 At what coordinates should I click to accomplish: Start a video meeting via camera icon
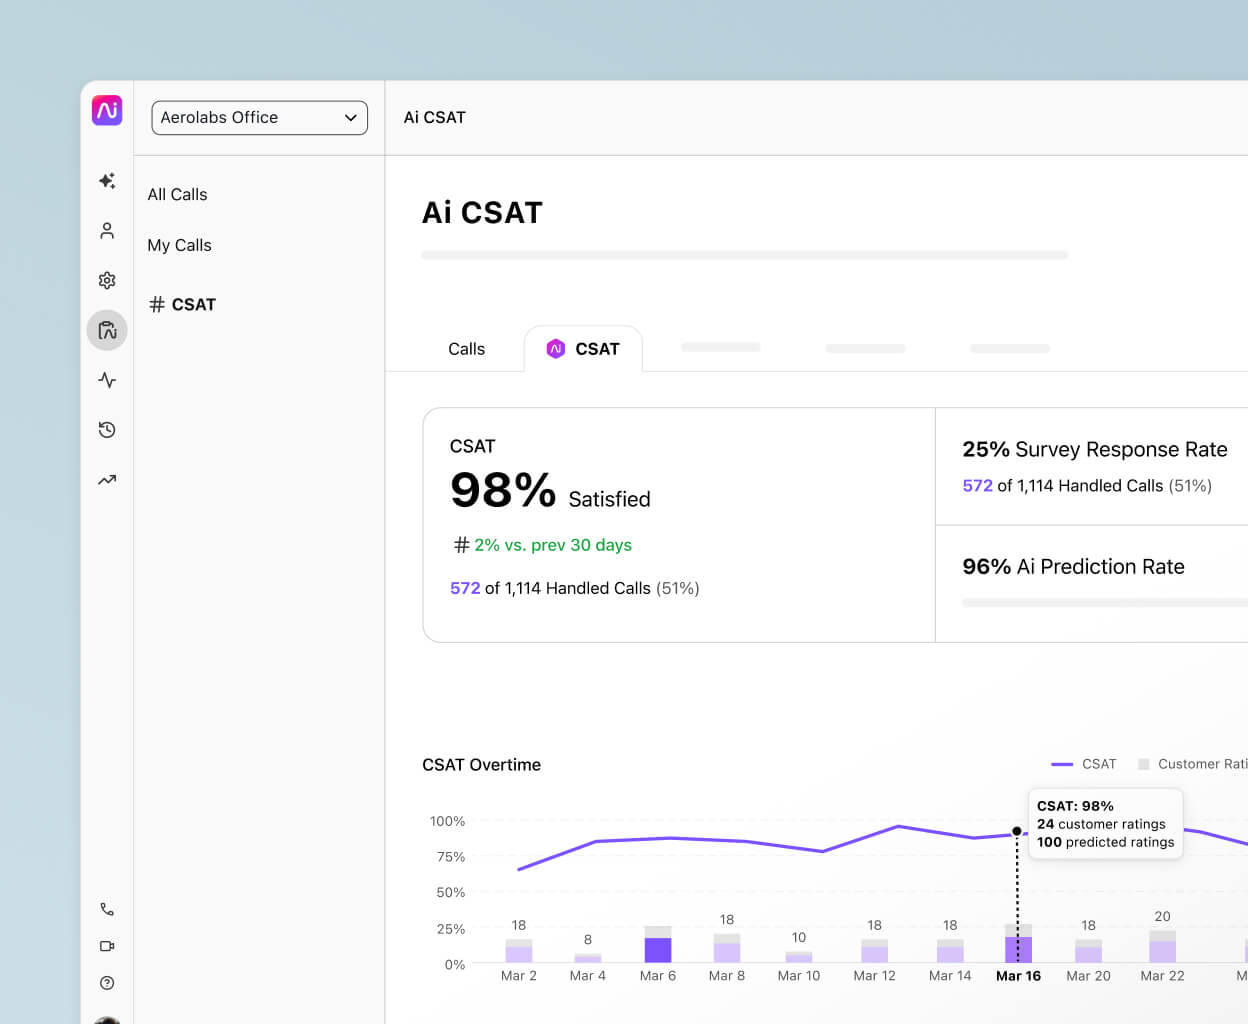click(107, 946)
